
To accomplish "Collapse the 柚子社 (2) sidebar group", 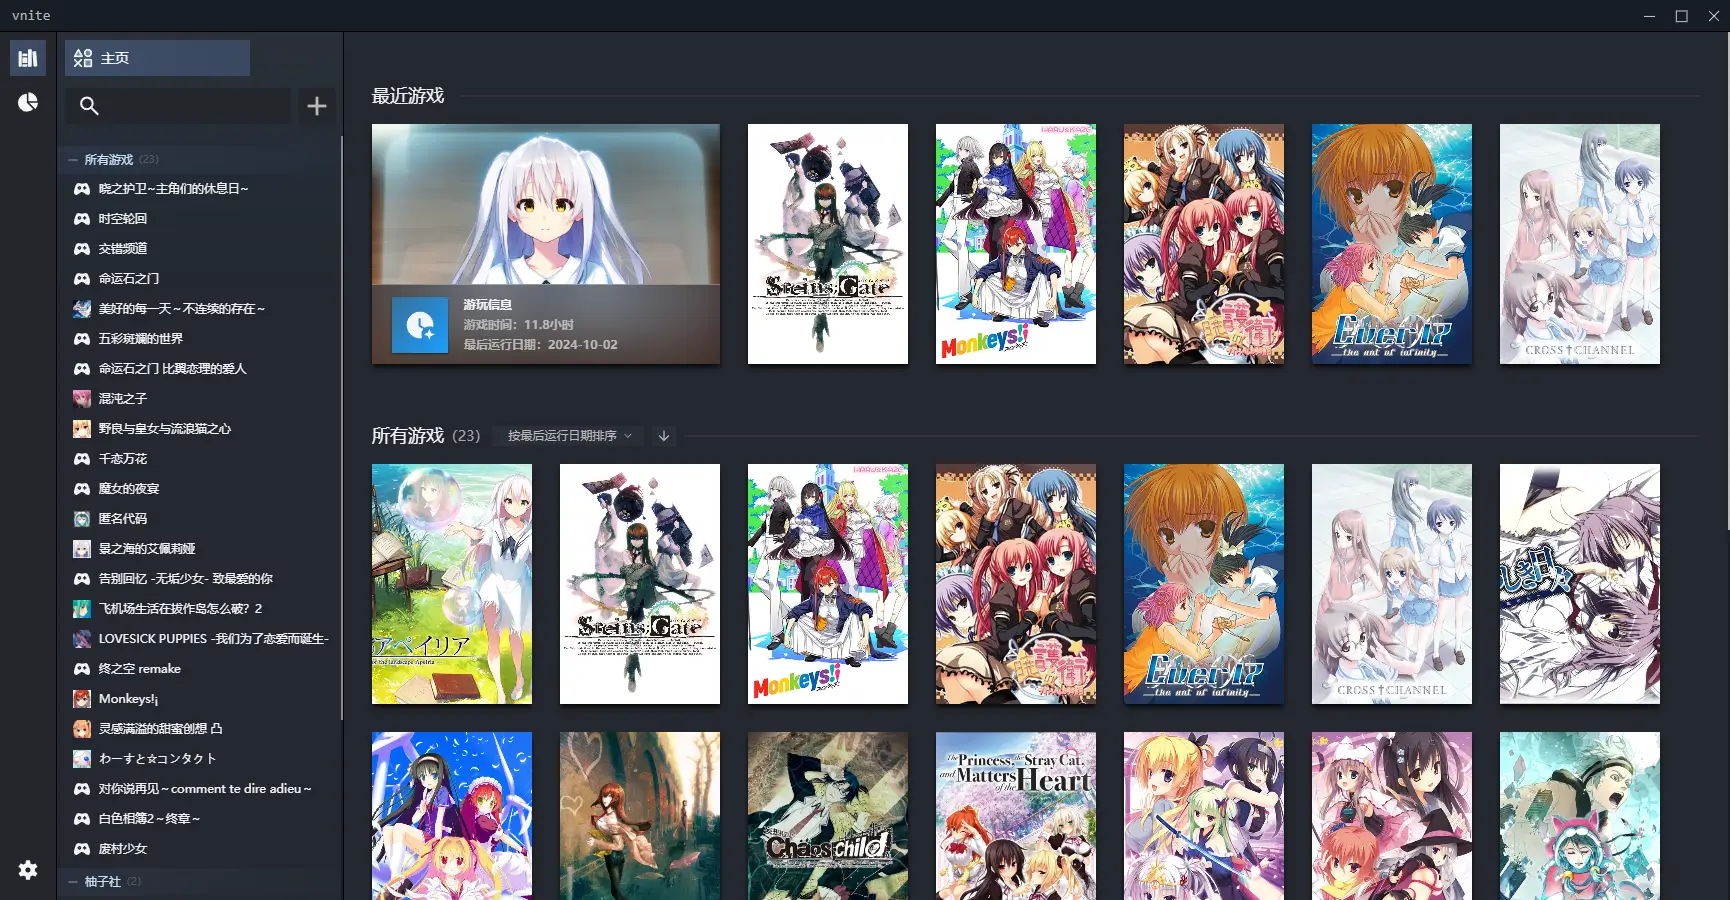I will point(199,881).
